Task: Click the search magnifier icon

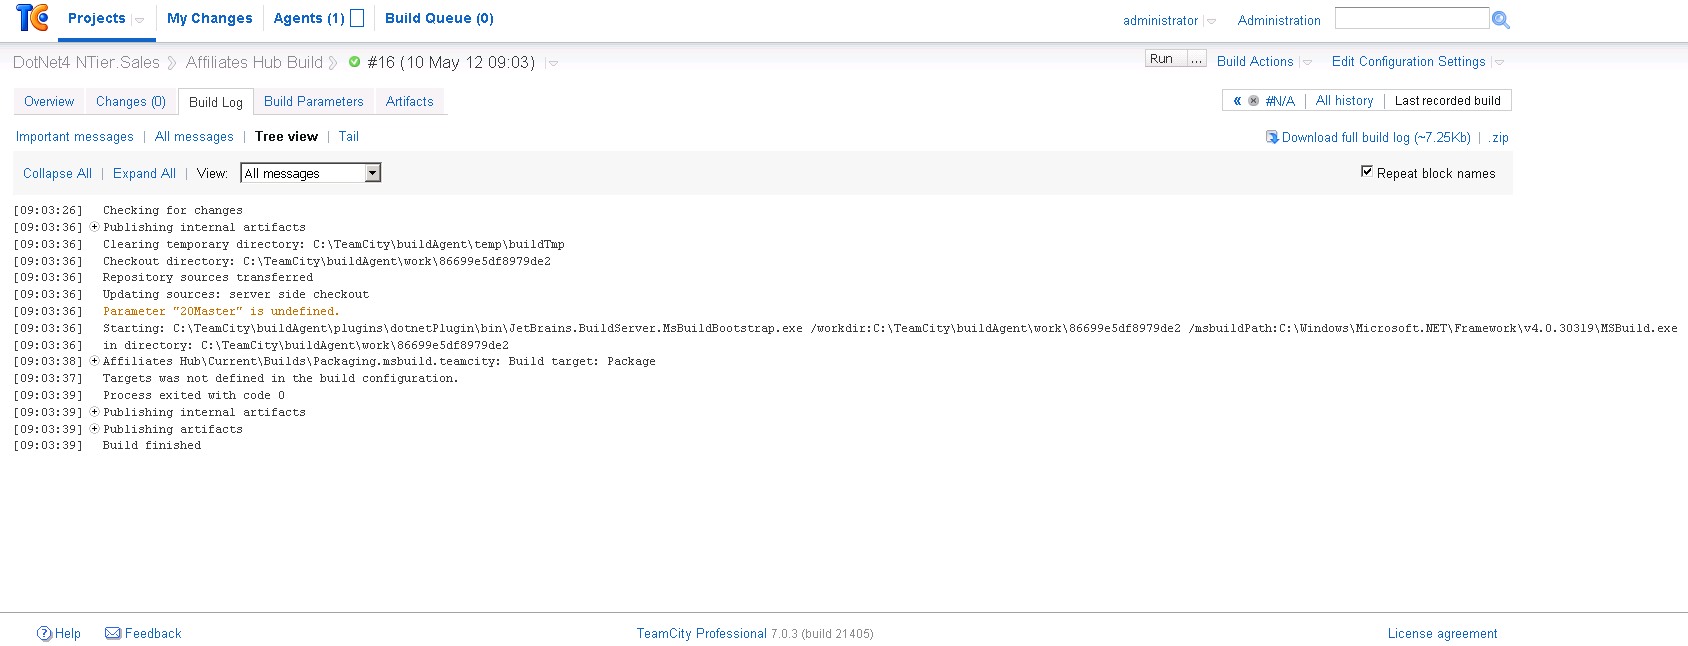Action: 1500,19
